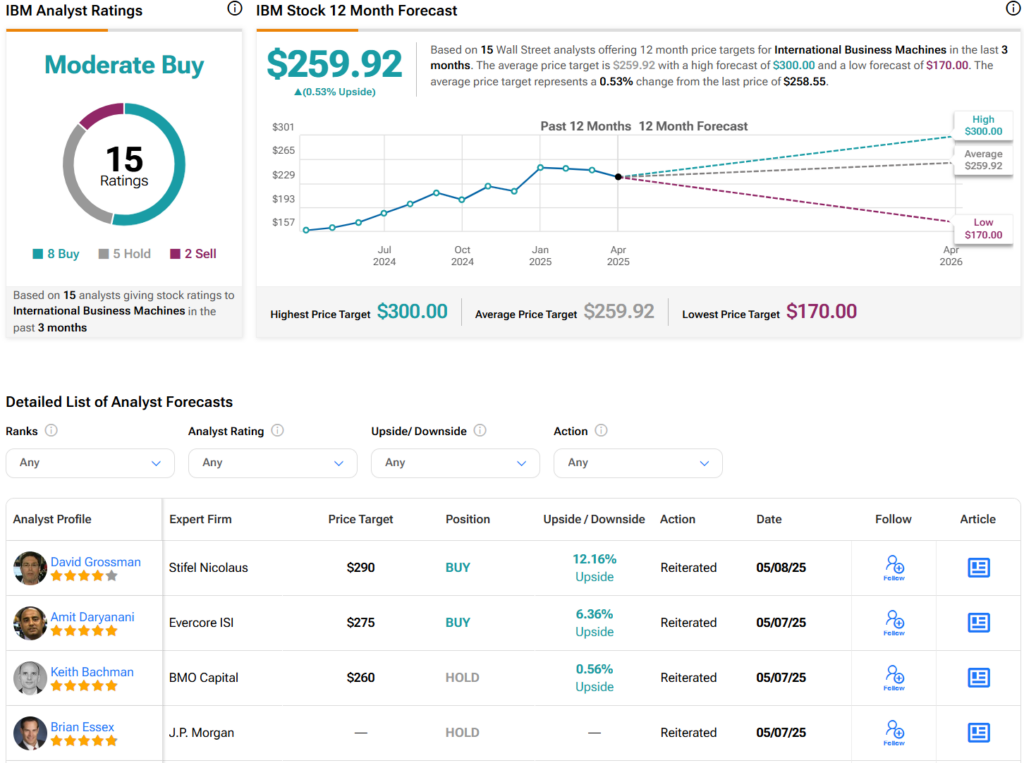The height and width of the screenshot is (763, 1024).
Task: Click Brian Essex's profile photo
Action: coord(30,732)
